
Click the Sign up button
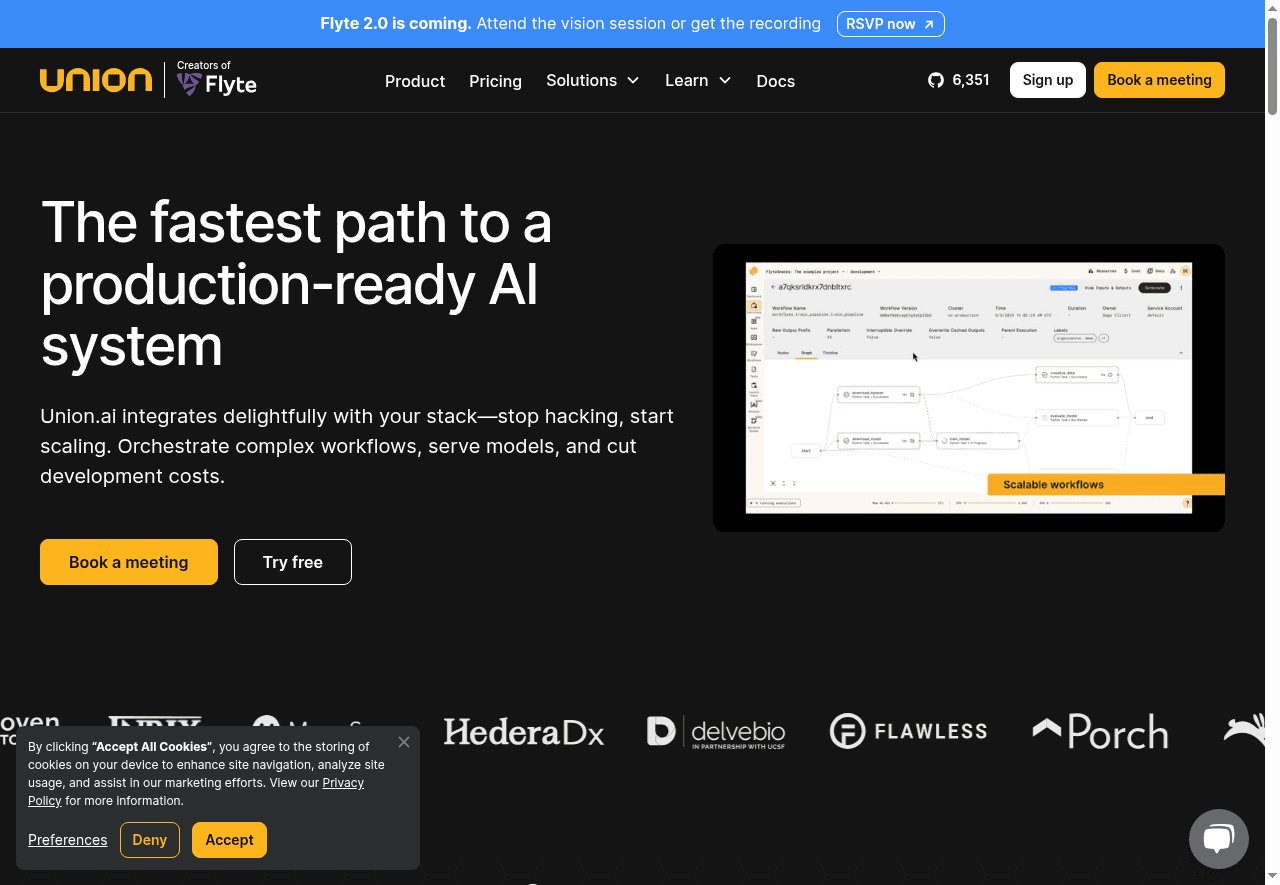point(1047,80)
